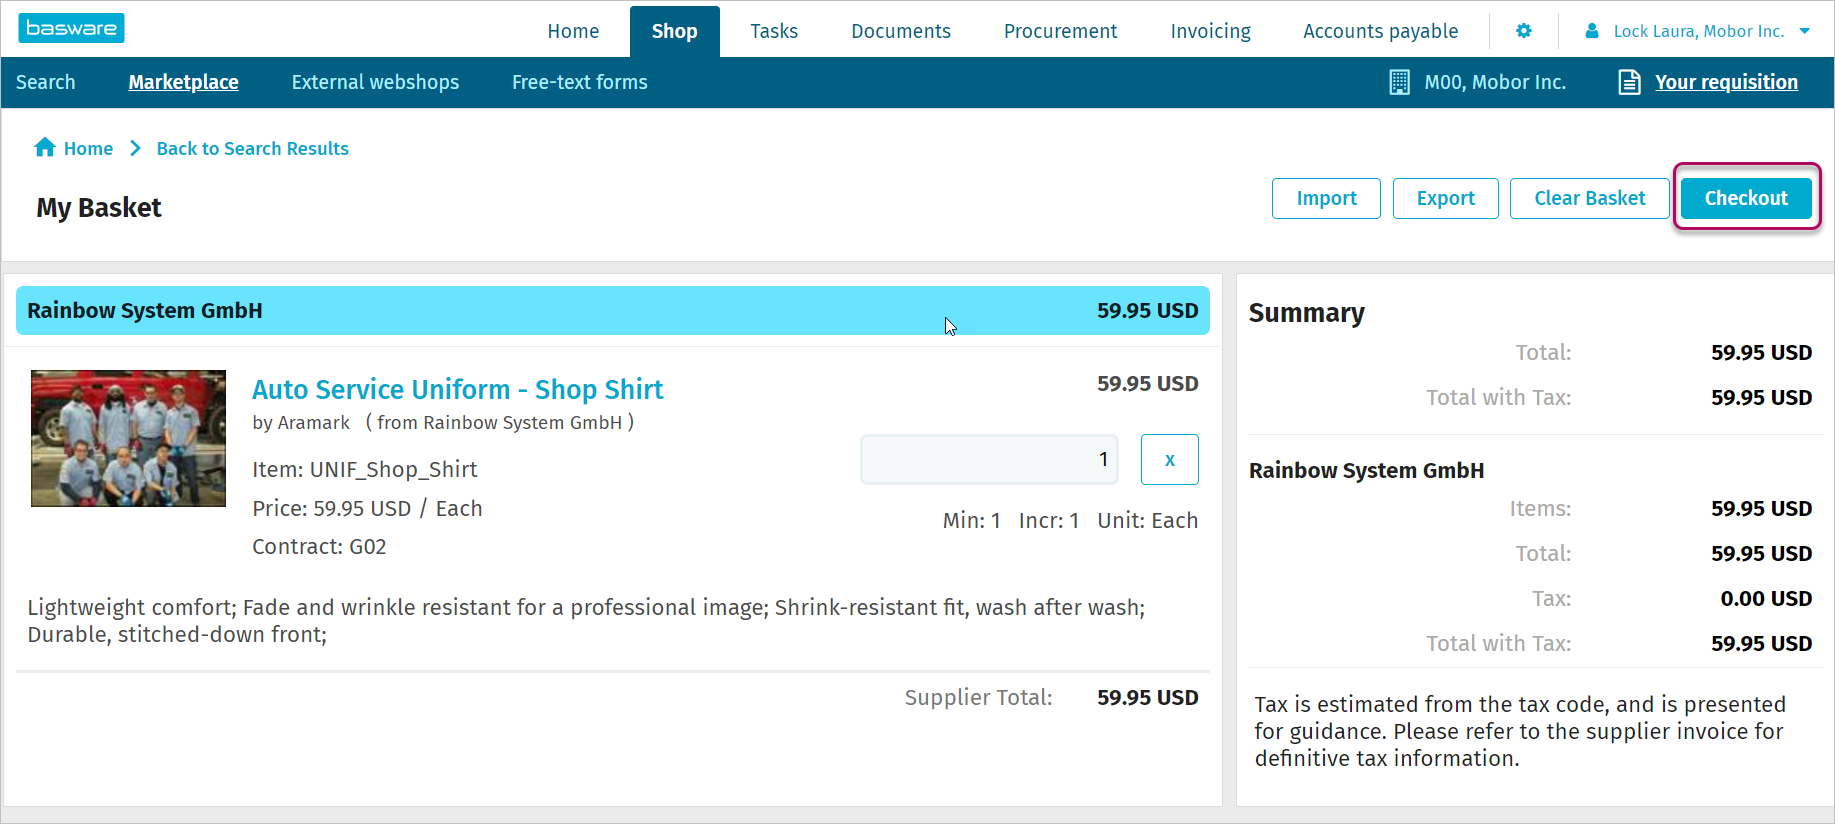1835x824 pixels.
Task: Click Lock Laura, Mobor Inc. user name
Action: pyautogui.click(x=1699, y=31)
